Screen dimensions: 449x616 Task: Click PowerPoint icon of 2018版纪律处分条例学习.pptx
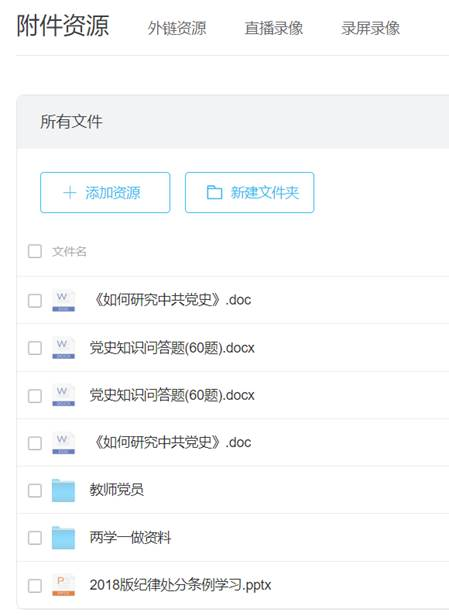[x=63, y=585]
